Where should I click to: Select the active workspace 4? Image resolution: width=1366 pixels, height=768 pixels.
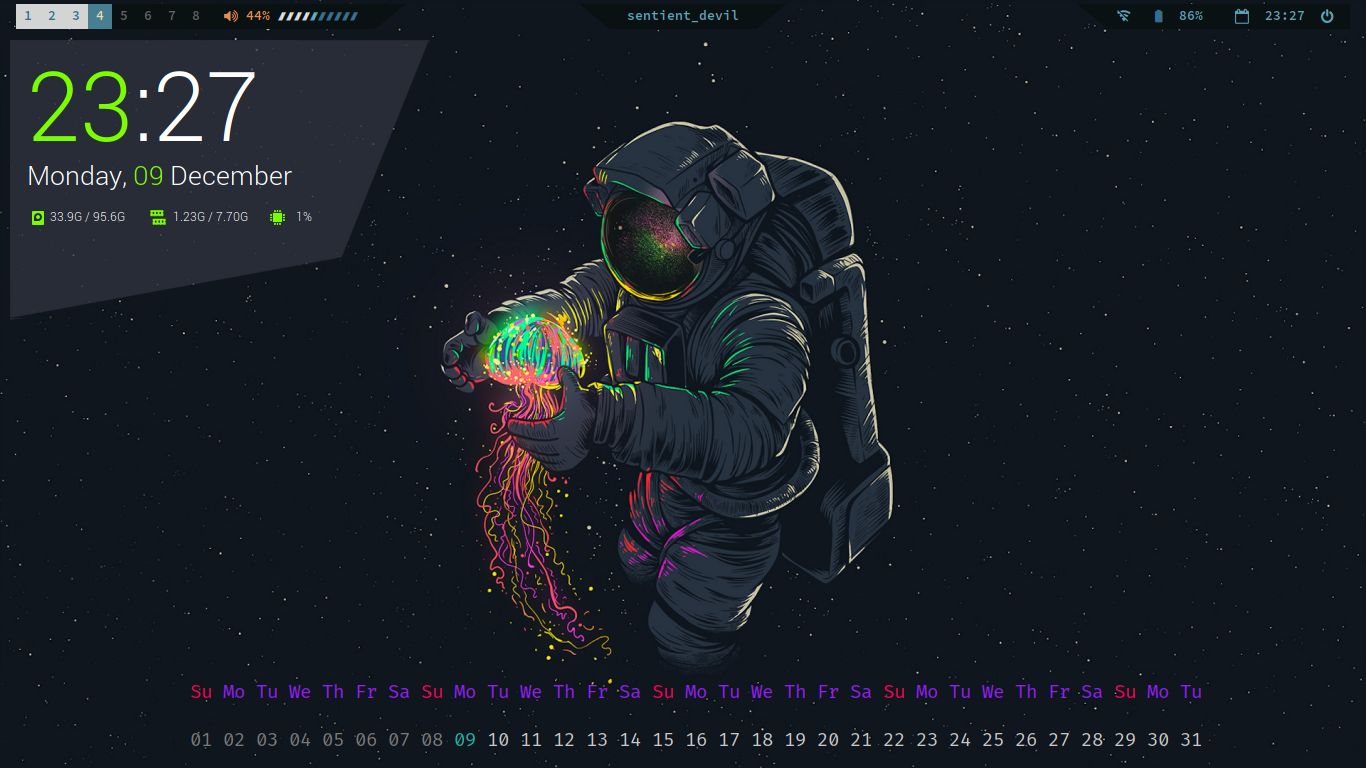coord(100,16)
